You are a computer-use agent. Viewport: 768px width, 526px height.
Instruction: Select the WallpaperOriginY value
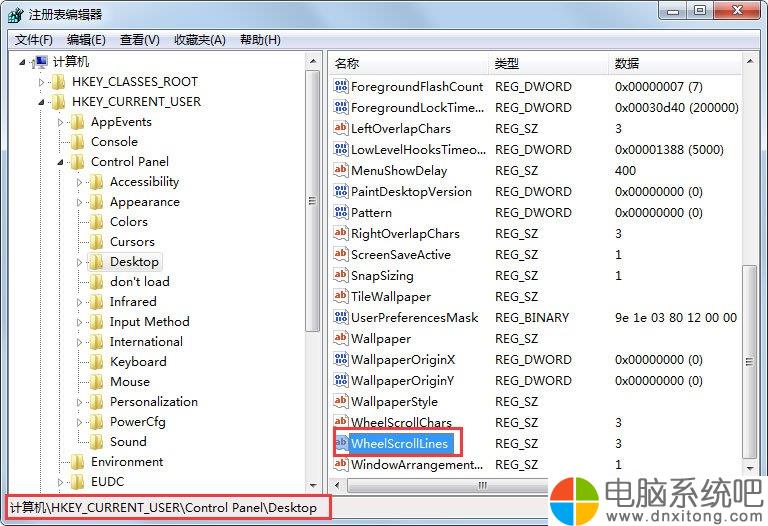[x=403, y=381]
